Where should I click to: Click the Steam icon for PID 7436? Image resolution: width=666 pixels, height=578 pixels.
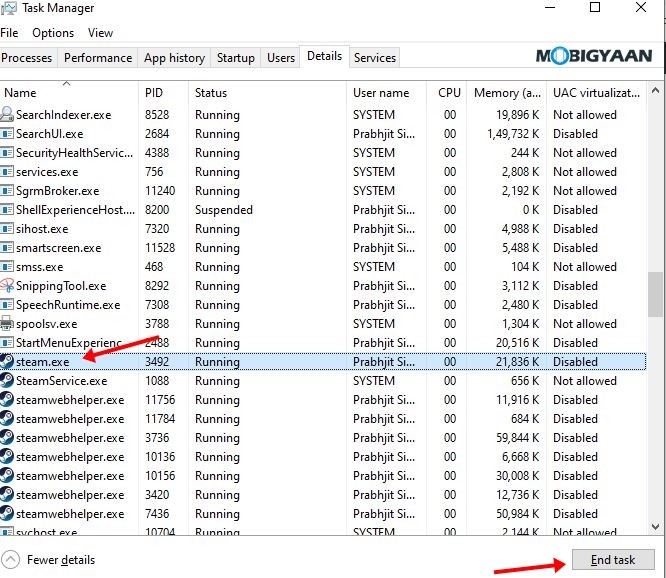[x=7, y=514]
